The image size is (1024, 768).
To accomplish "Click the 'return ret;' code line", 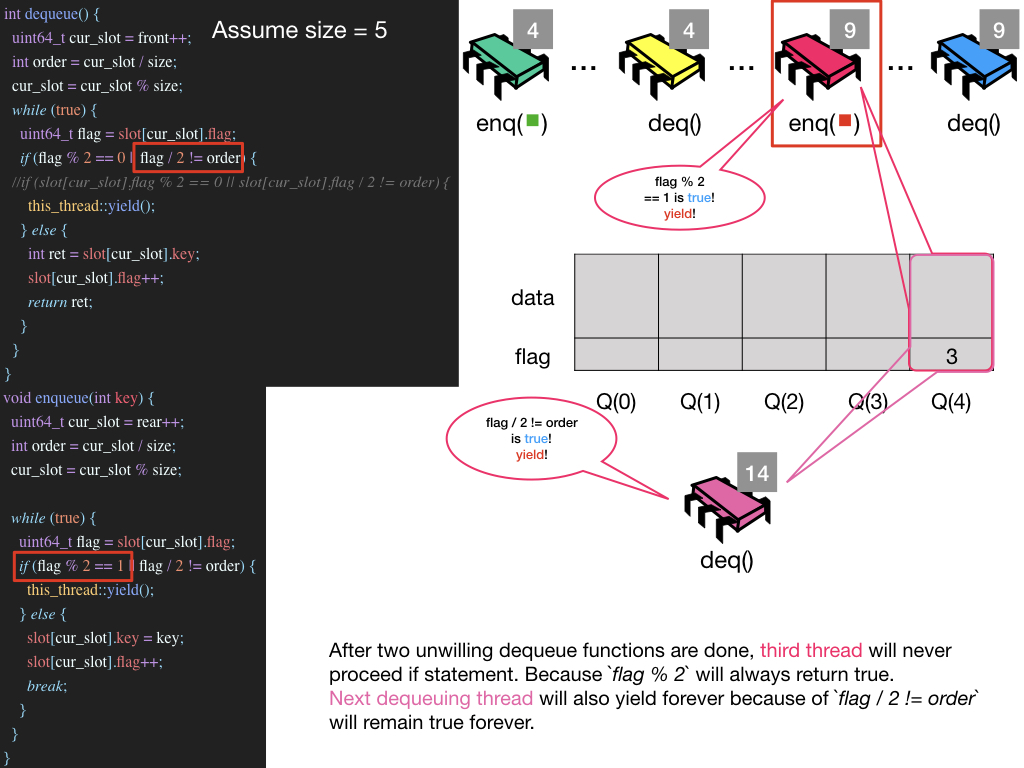I will click(60, 302).
